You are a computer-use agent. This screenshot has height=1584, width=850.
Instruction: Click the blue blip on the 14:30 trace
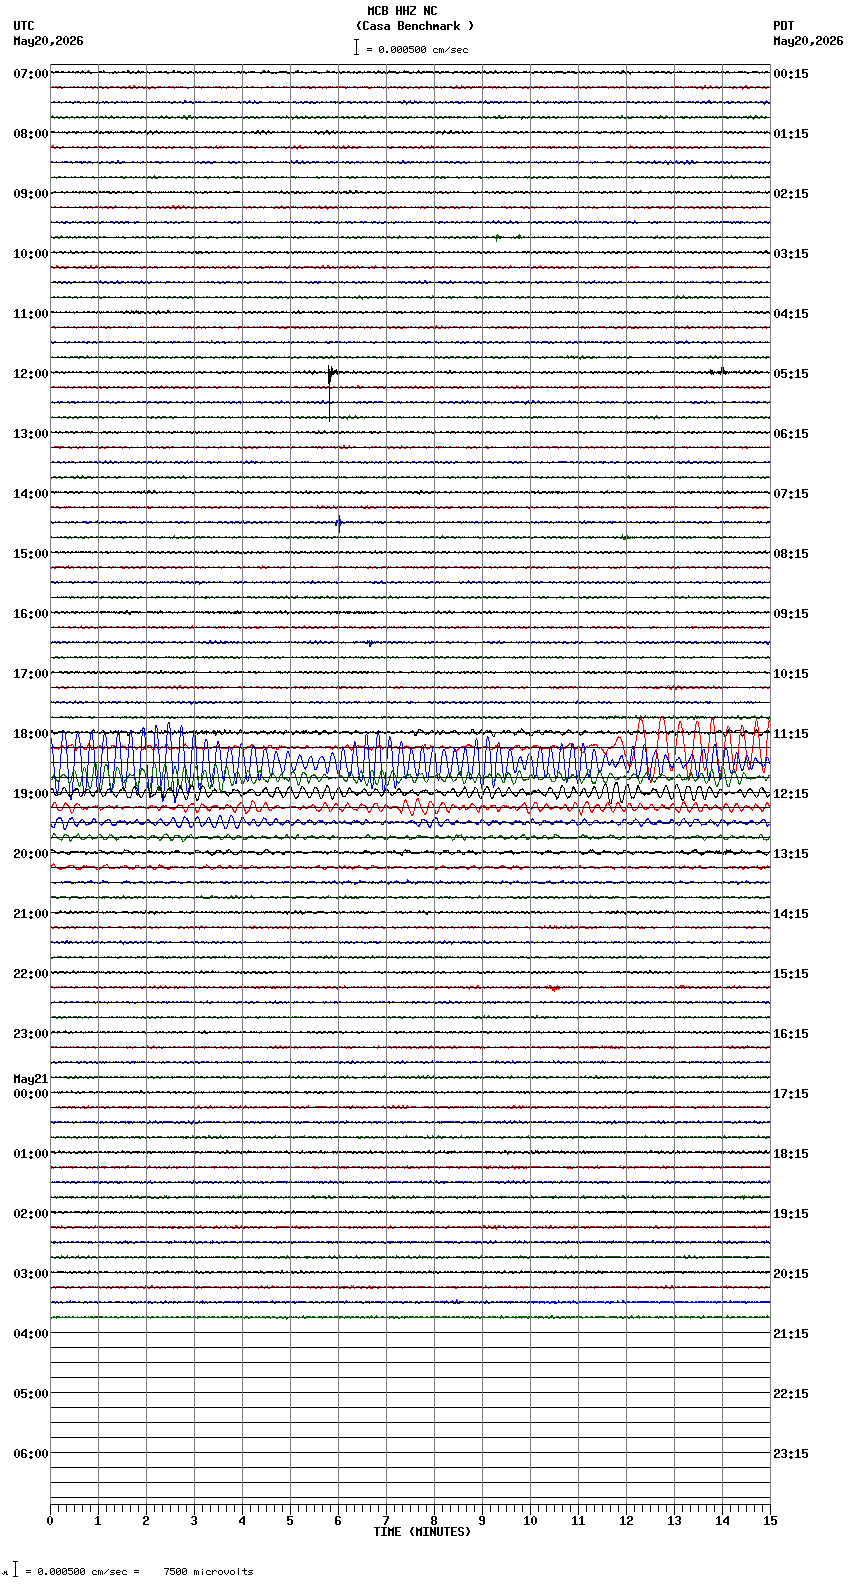(339, 522)
